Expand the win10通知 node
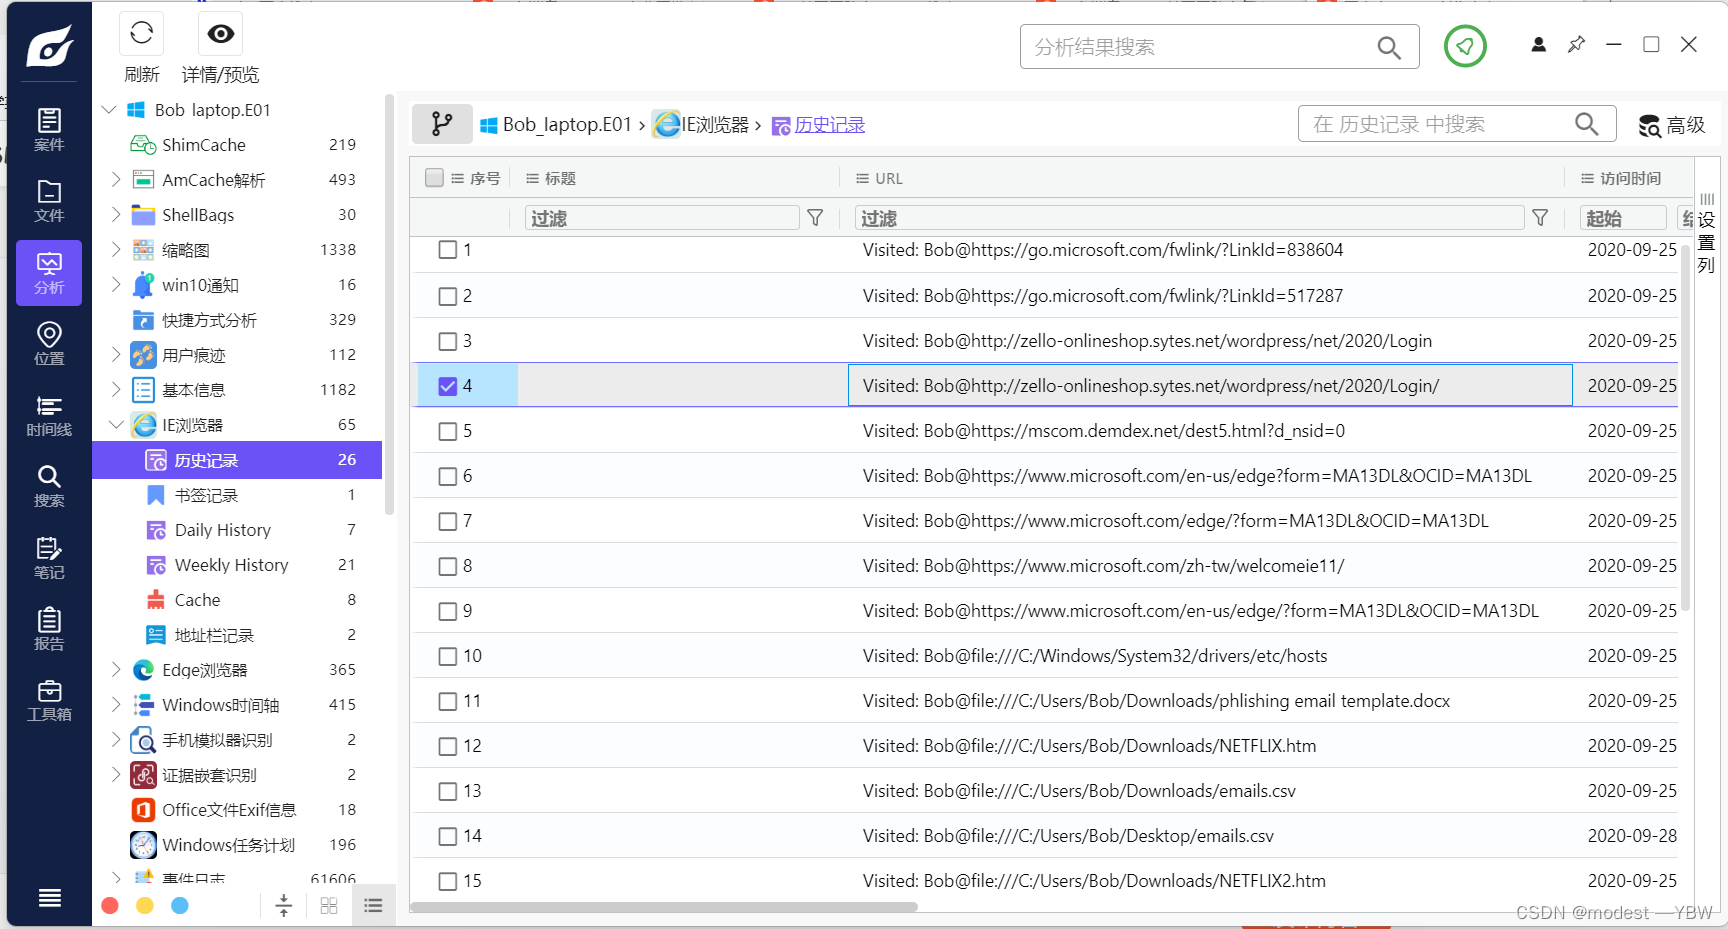 click(116, 284)
